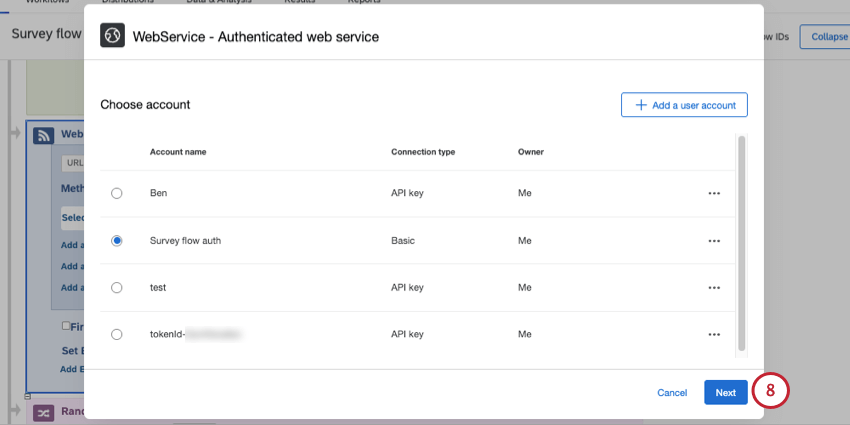Select the test account radio button

click(117, 288)
